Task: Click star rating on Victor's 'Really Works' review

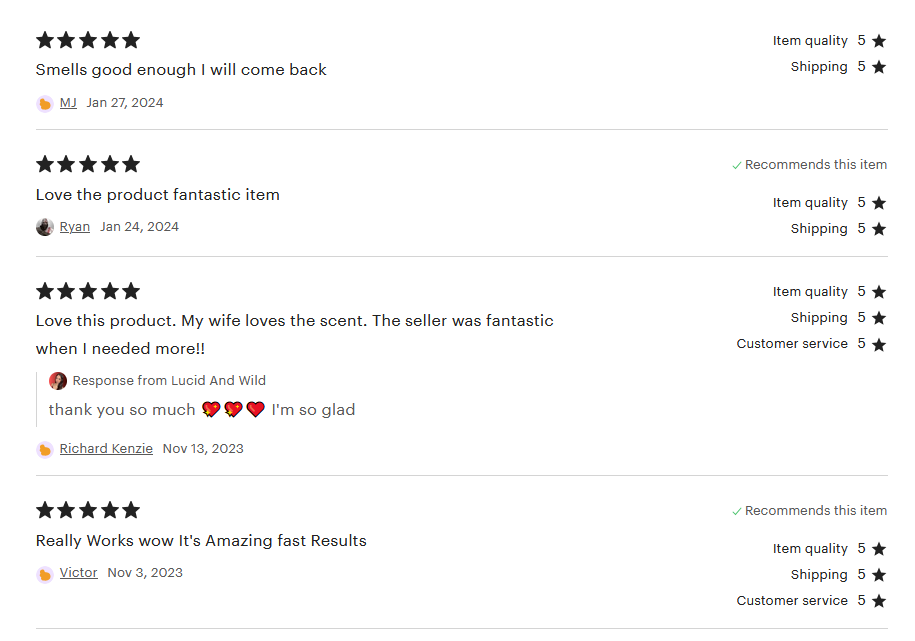Action: click(x=88, y=511)
